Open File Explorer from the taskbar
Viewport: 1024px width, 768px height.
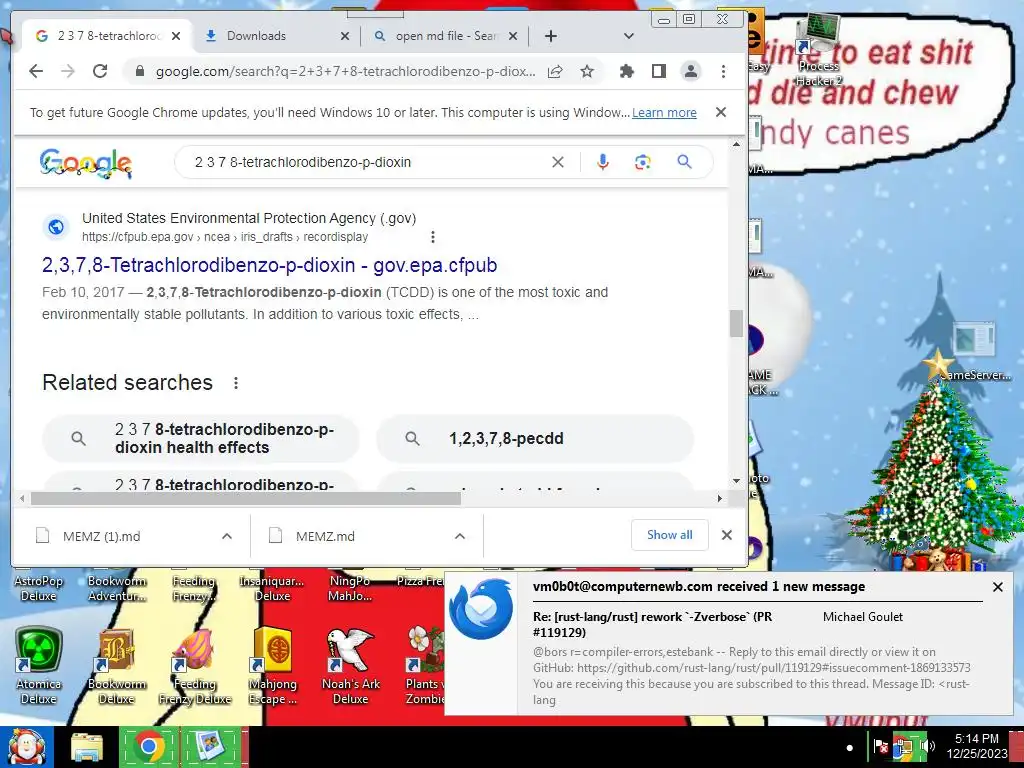point(87,748)
